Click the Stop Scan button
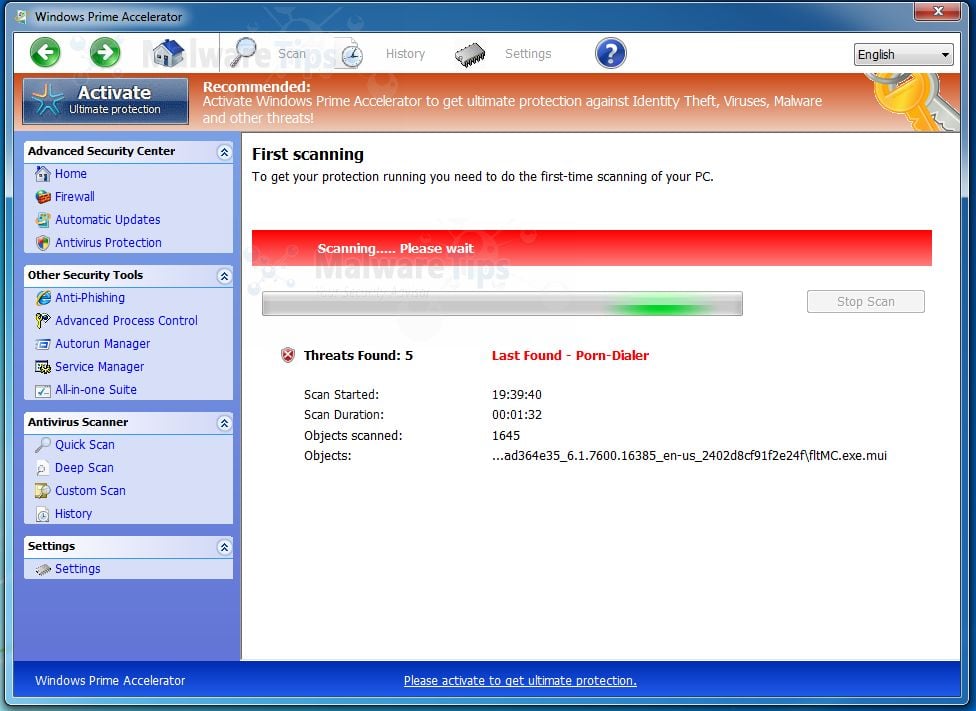The height and width of the screenshot is (711, 976). [x=865, y=301]
